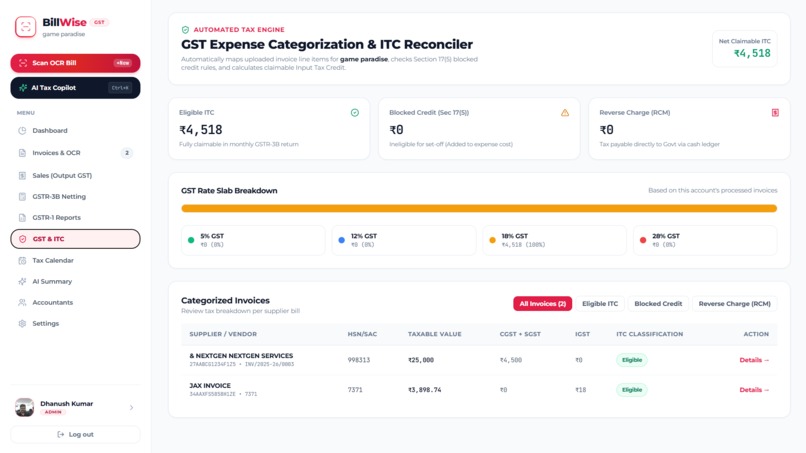
Task: Open the AI Summary page
Action: pos(75,281)
